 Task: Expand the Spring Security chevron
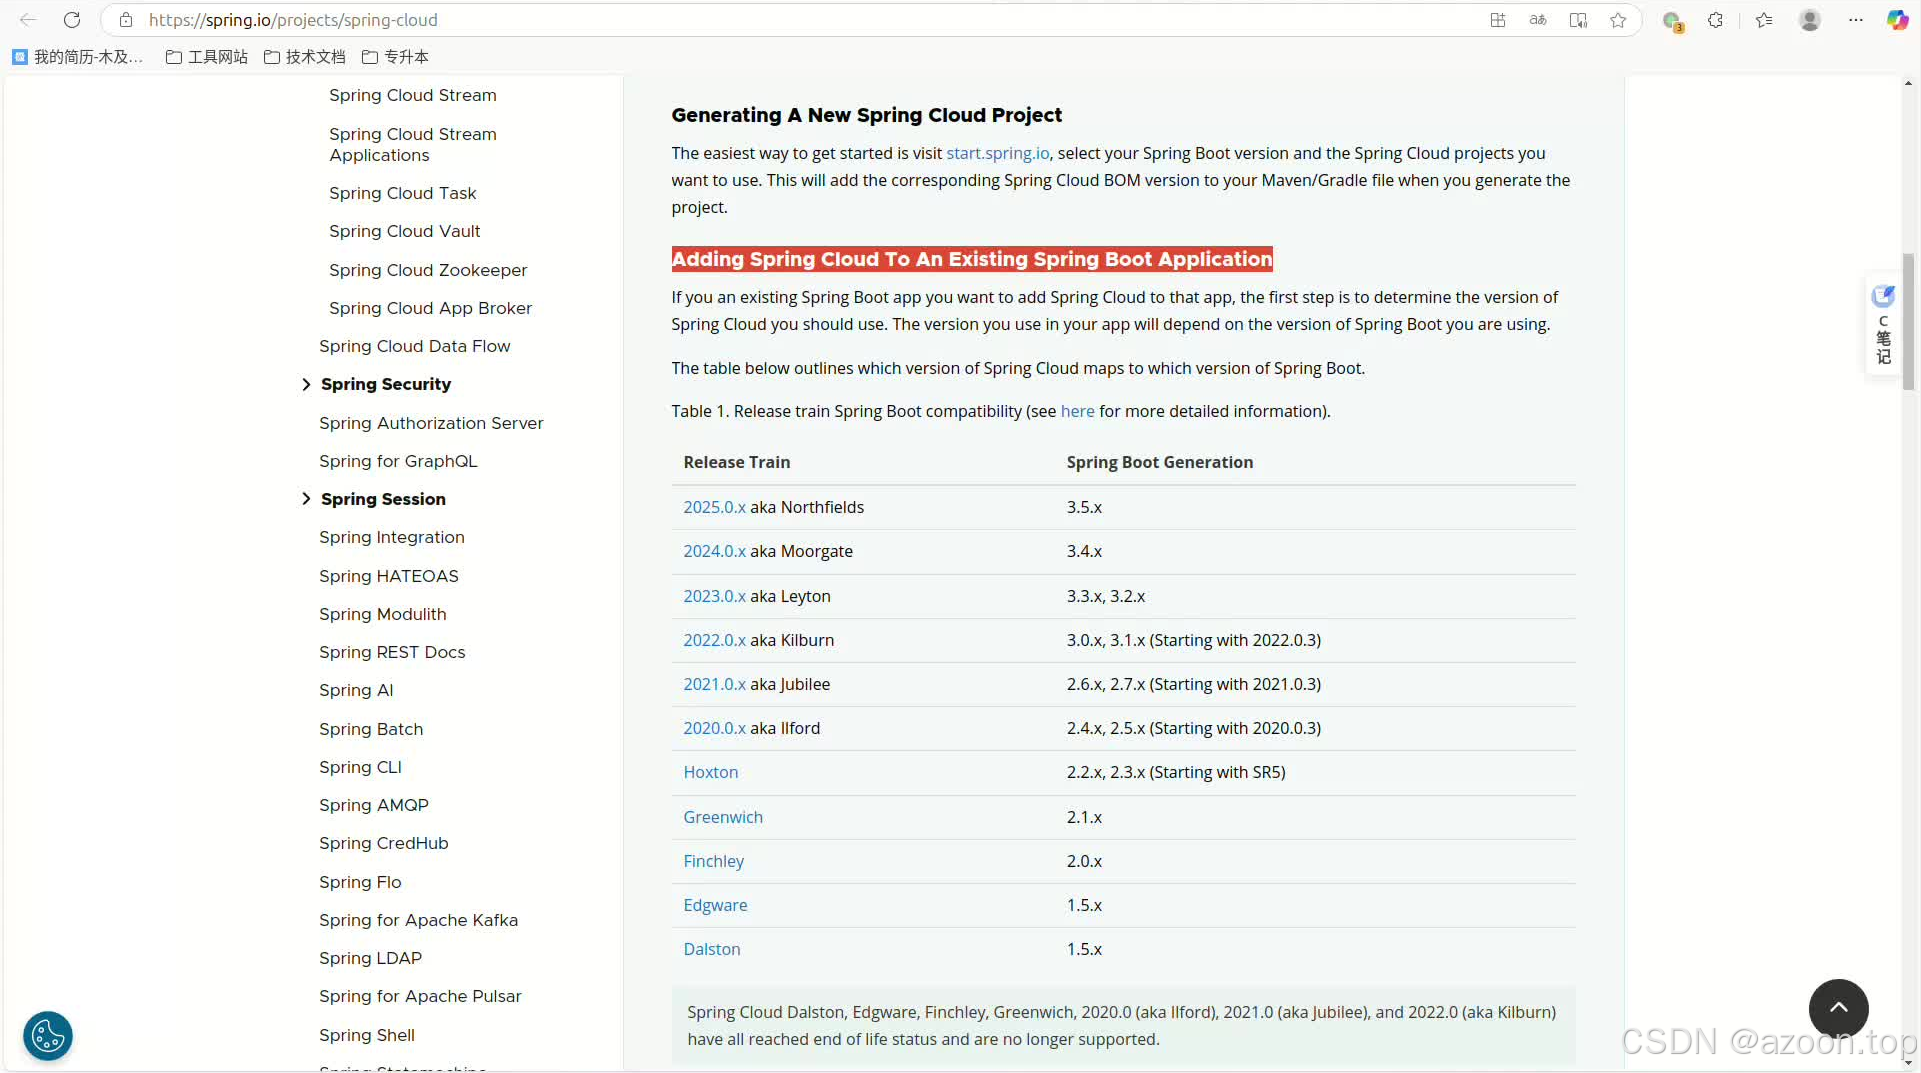(306, 385)
